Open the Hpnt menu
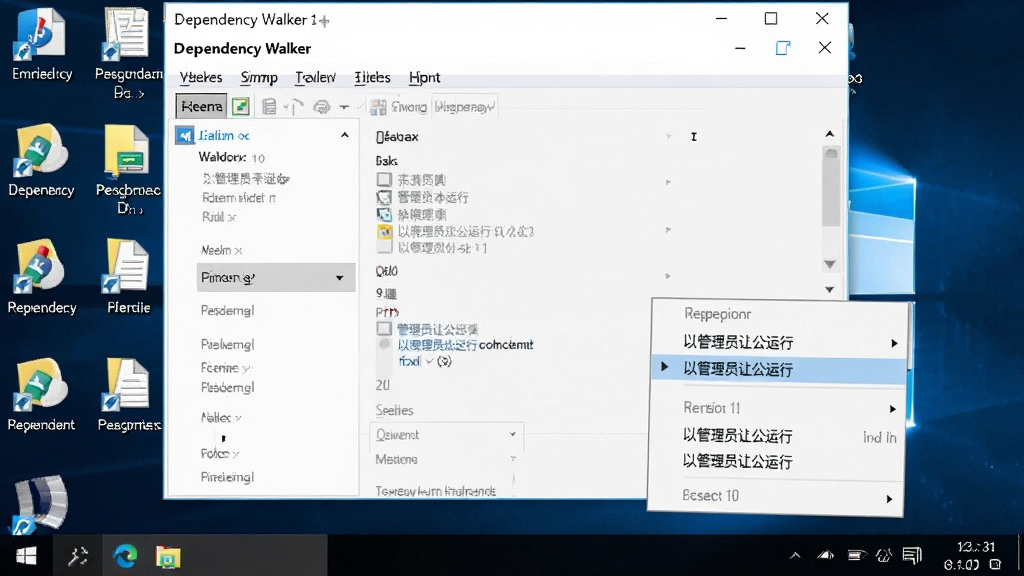 [424, 78]
